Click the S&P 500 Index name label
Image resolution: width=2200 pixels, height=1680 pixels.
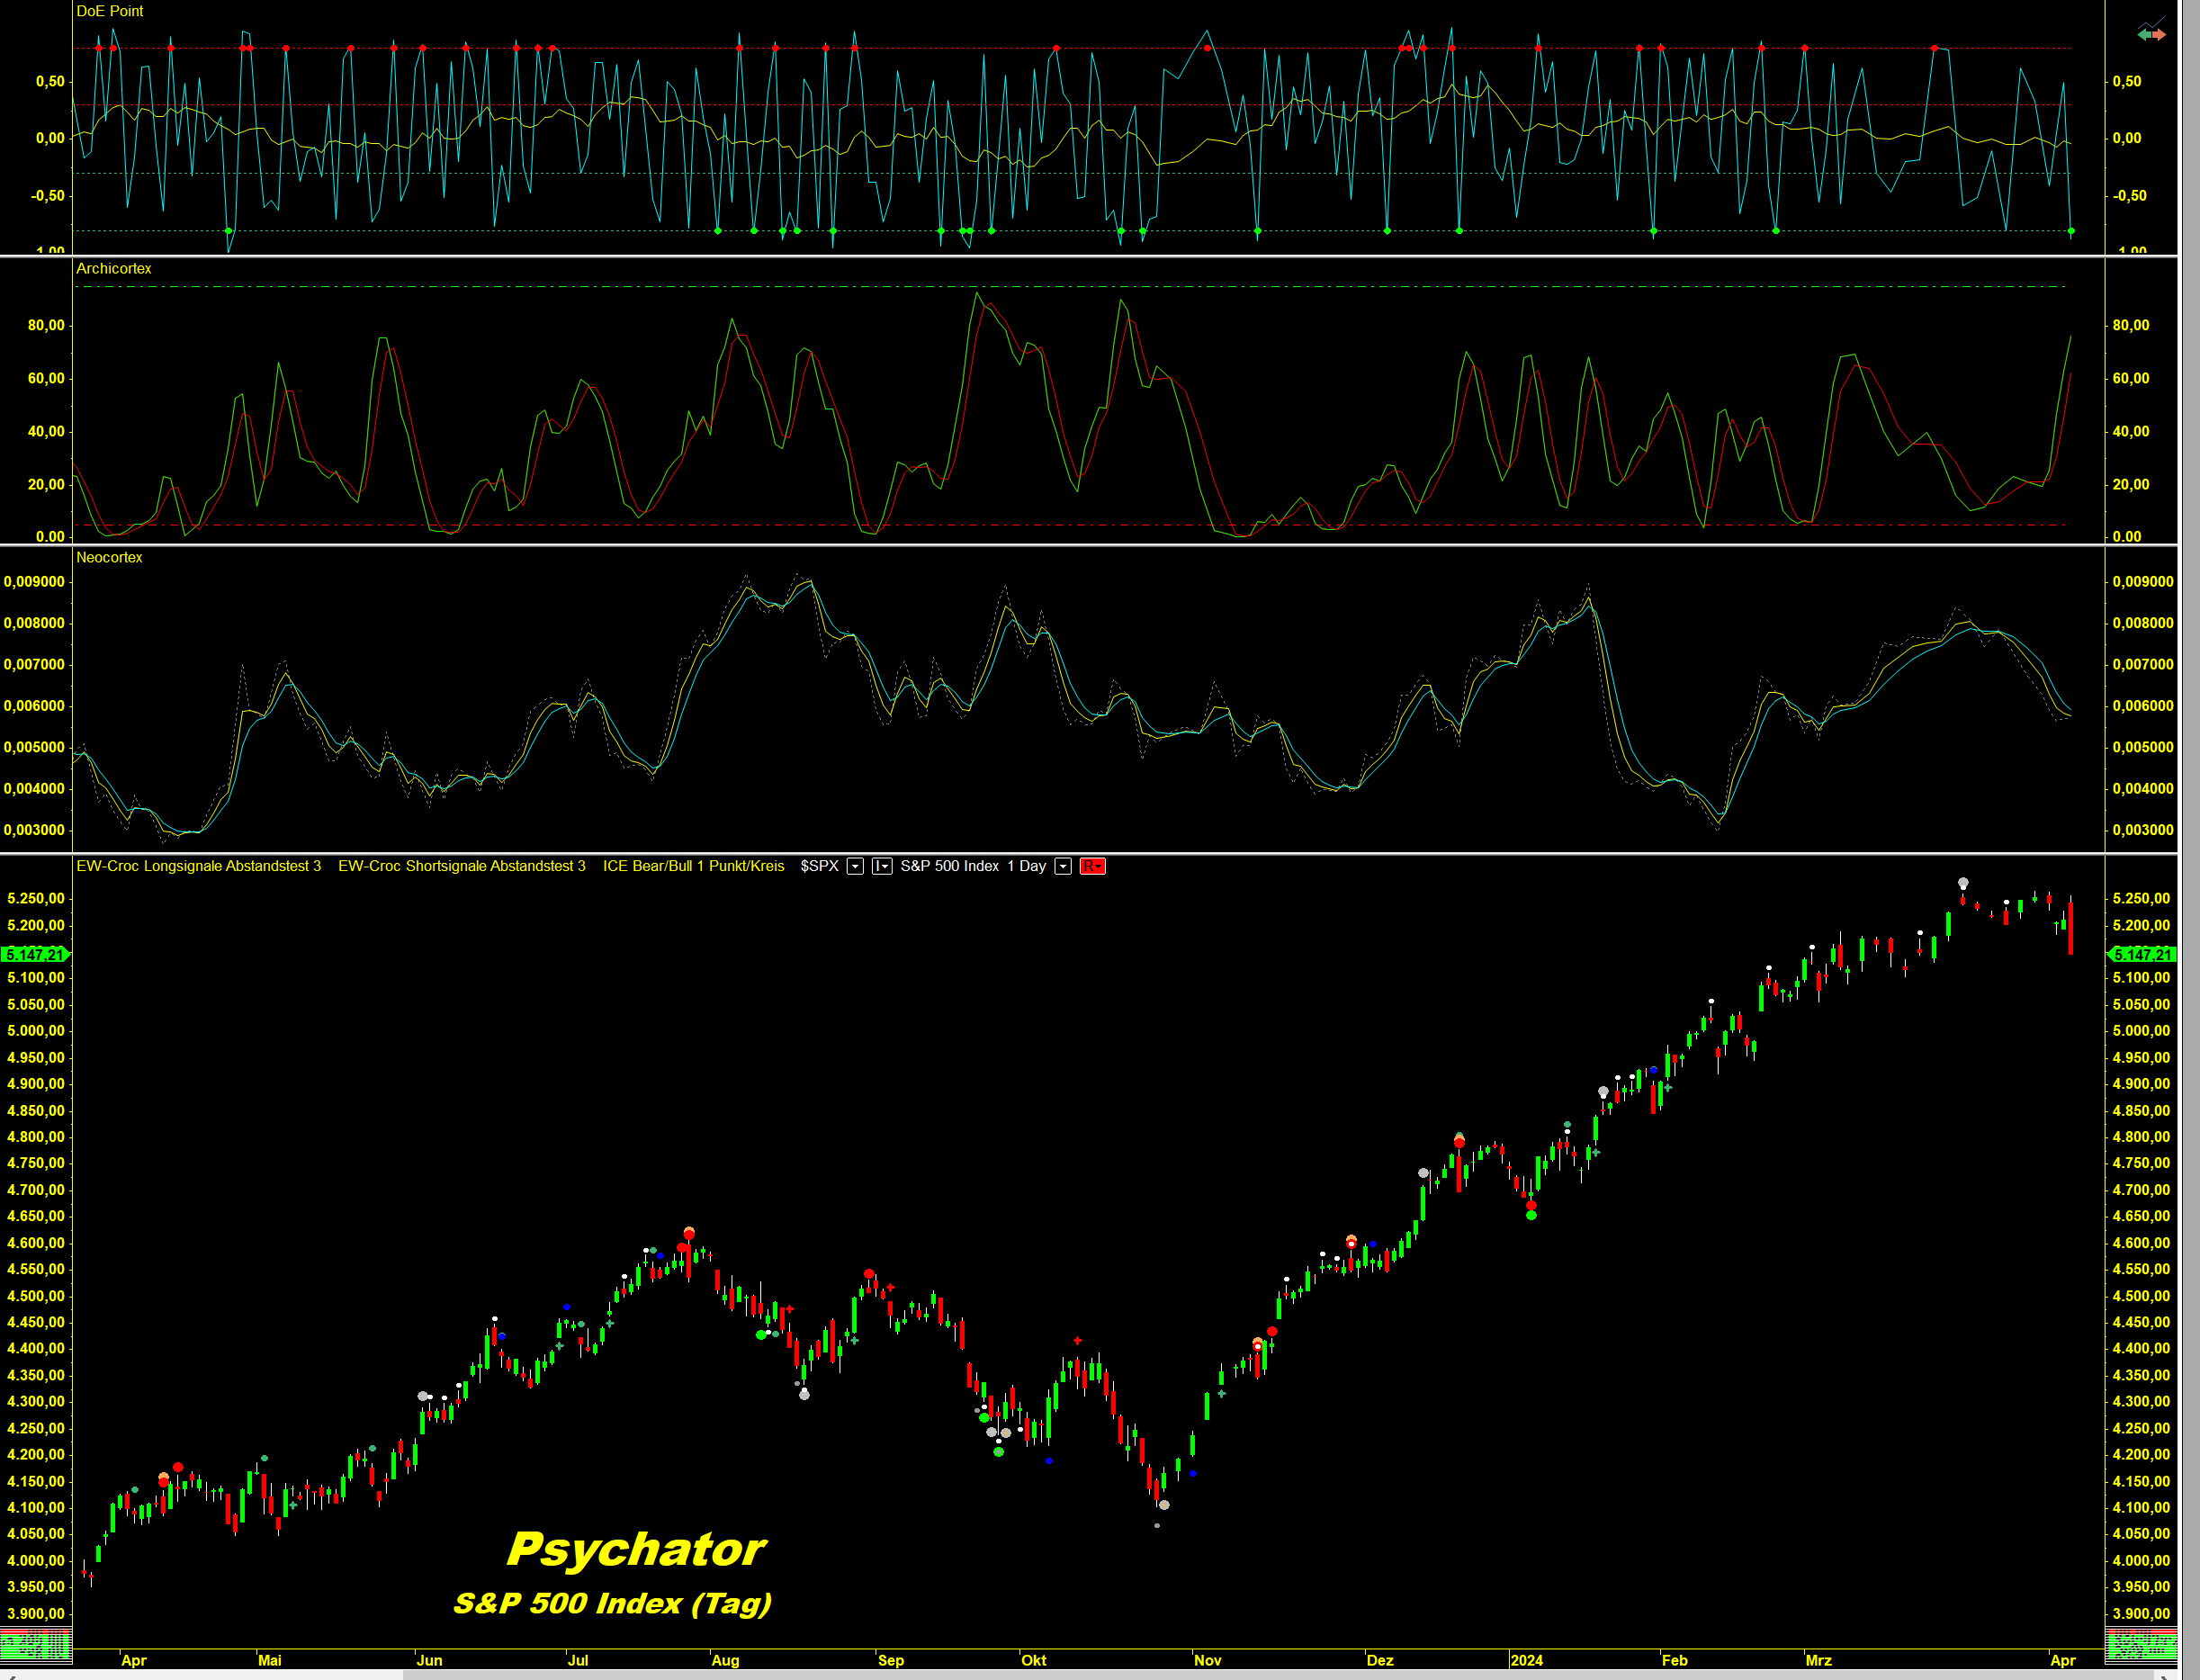(949, 866)
